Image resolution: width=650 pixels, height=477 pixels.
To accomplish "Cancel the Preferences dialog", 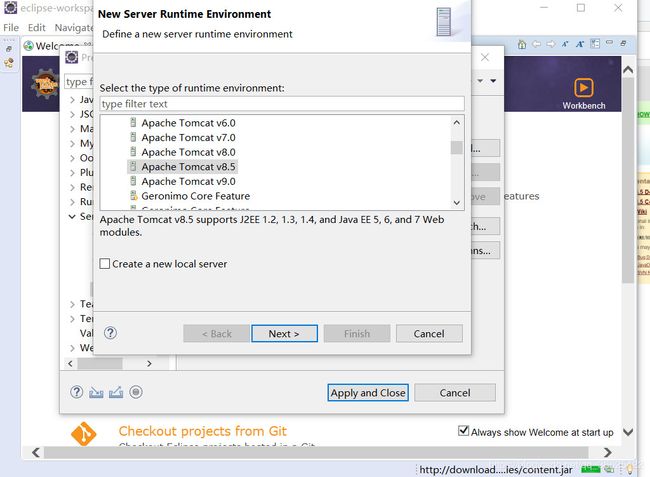I will [455, 392].
